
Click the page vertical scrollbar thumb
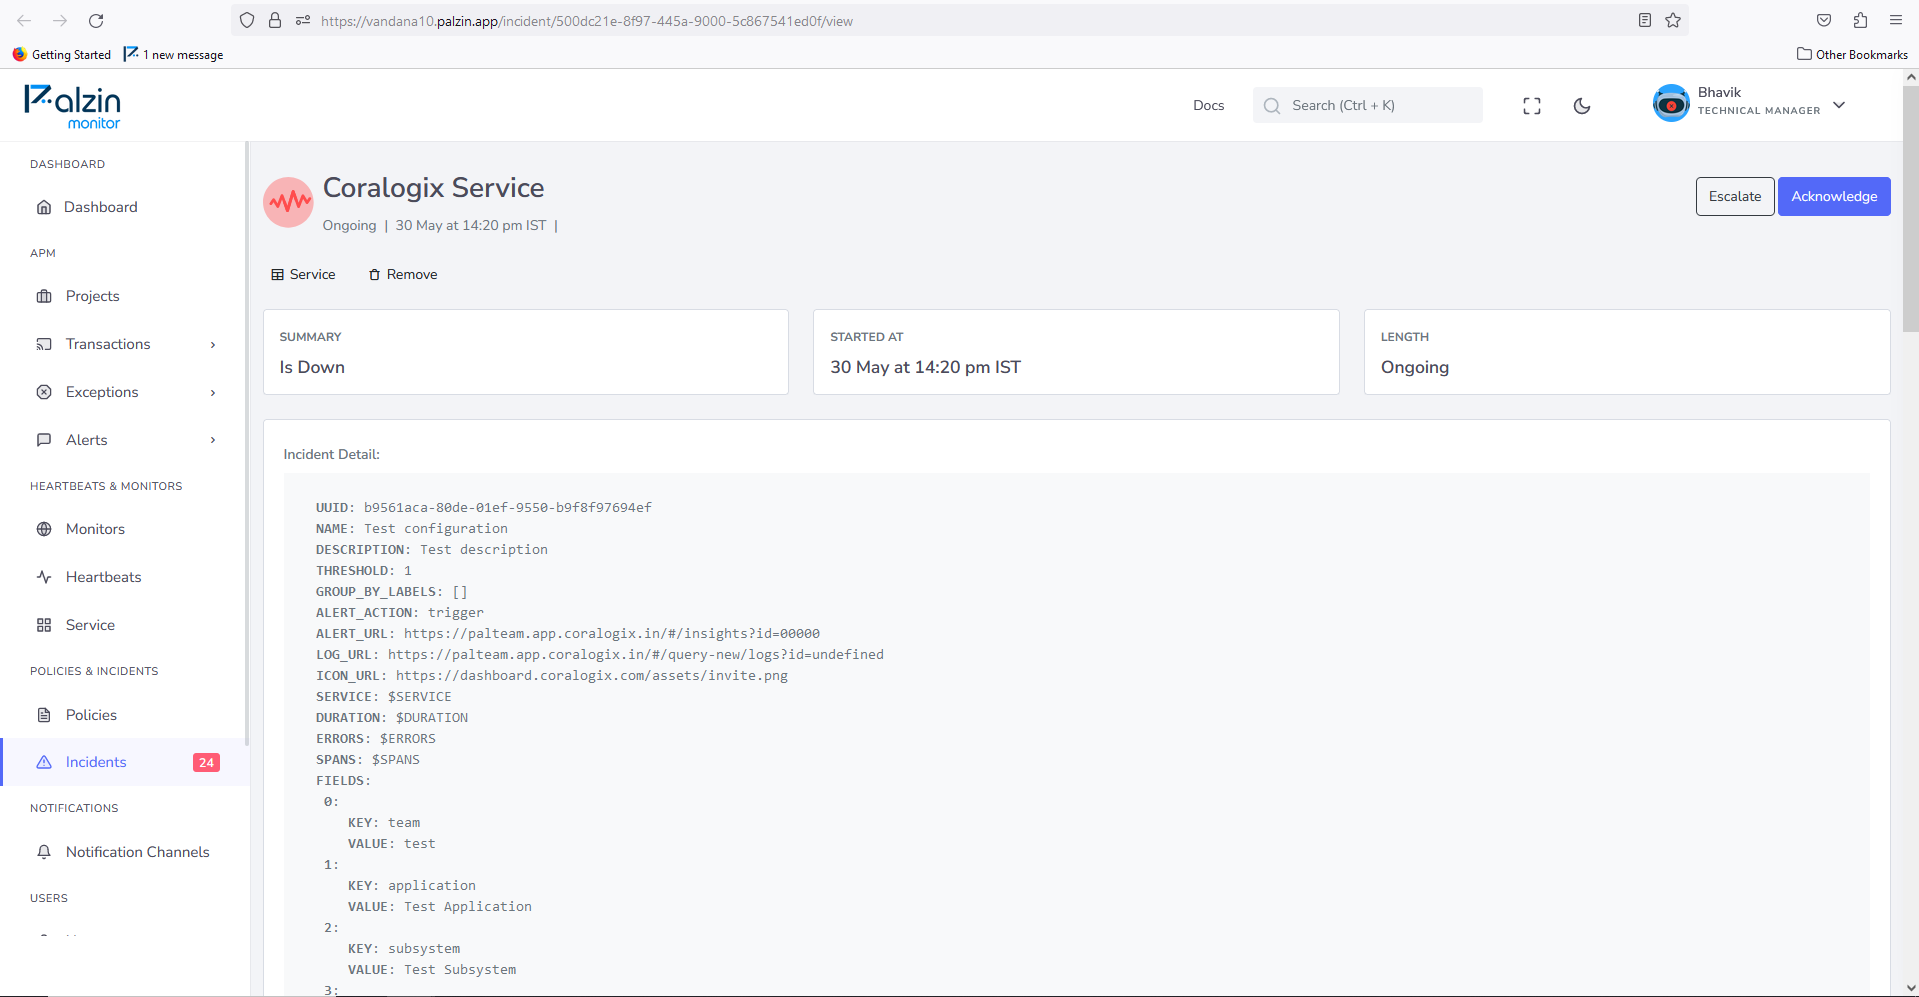click(1911, 208)
